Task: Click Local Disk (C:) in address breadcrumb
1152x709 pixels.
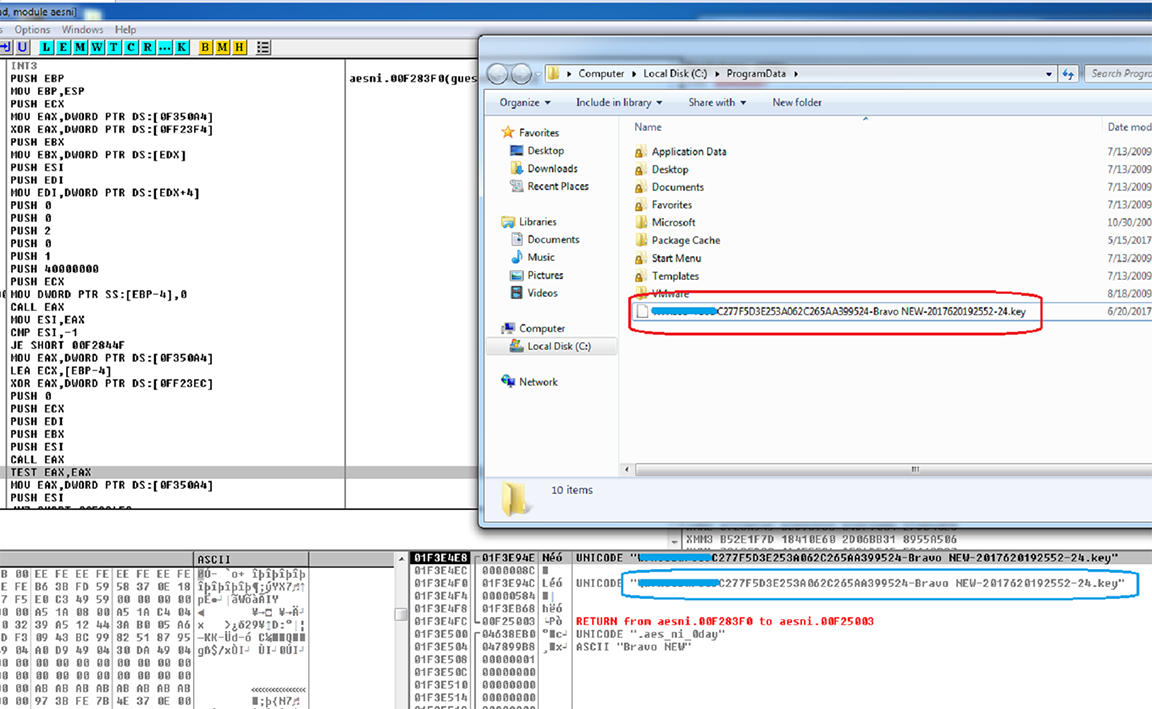Action: pos(674,73)
